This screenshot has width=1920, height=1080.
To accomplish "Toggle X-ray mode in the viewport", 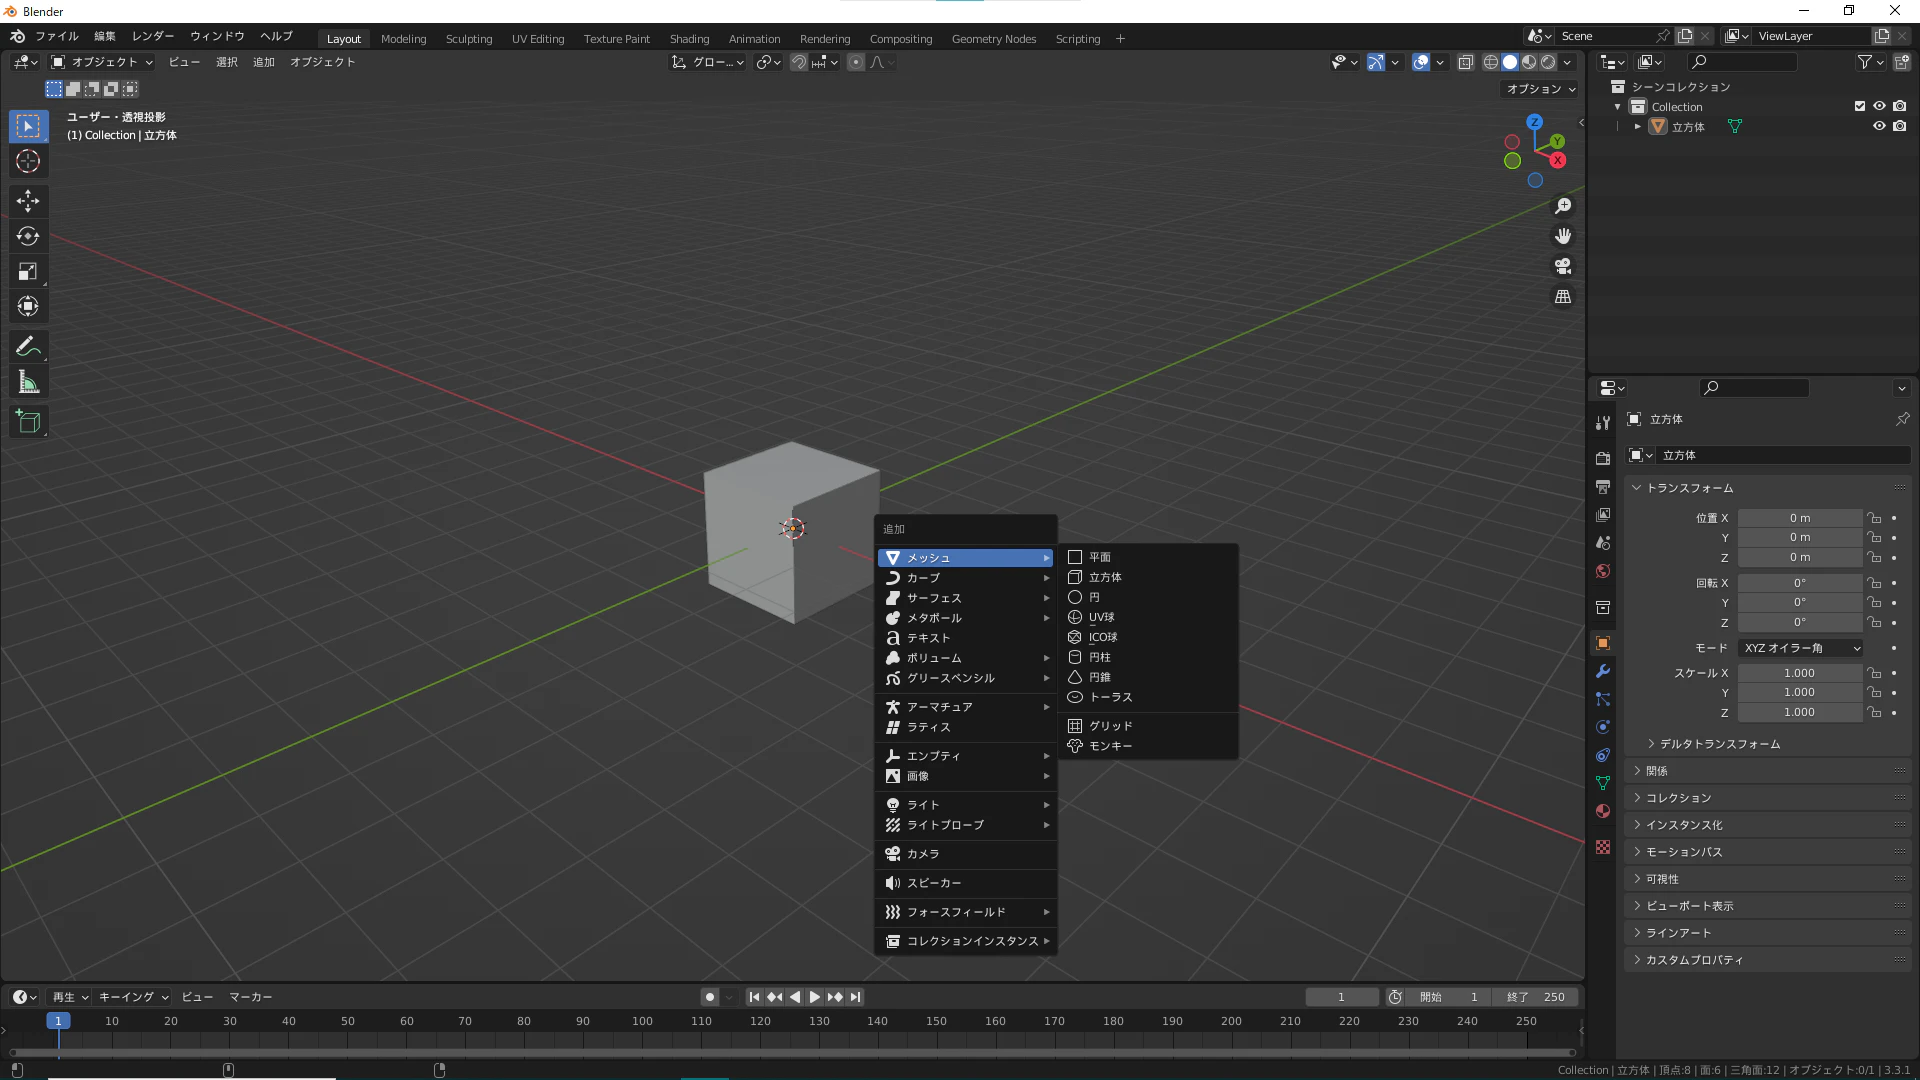I will (1466, 62).
